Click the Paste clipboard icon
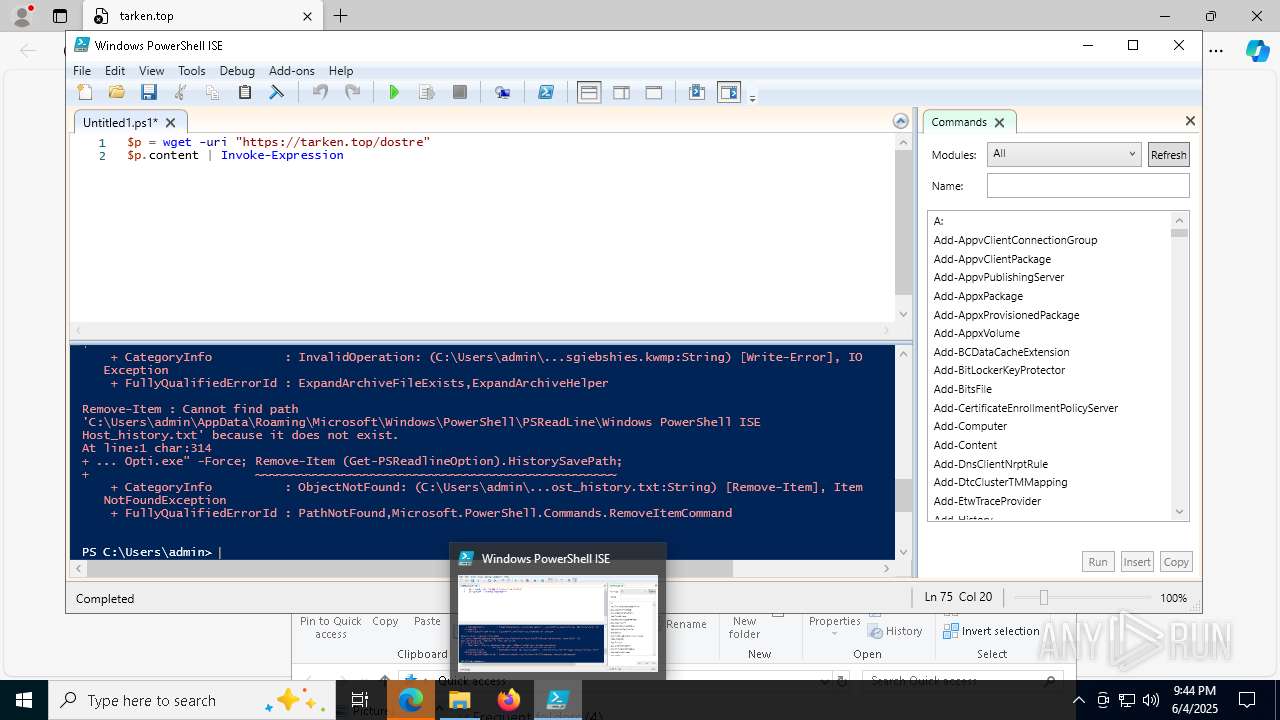Image resolution: width=1280 pixels, height=720 pixels. (x=244, y=92)
